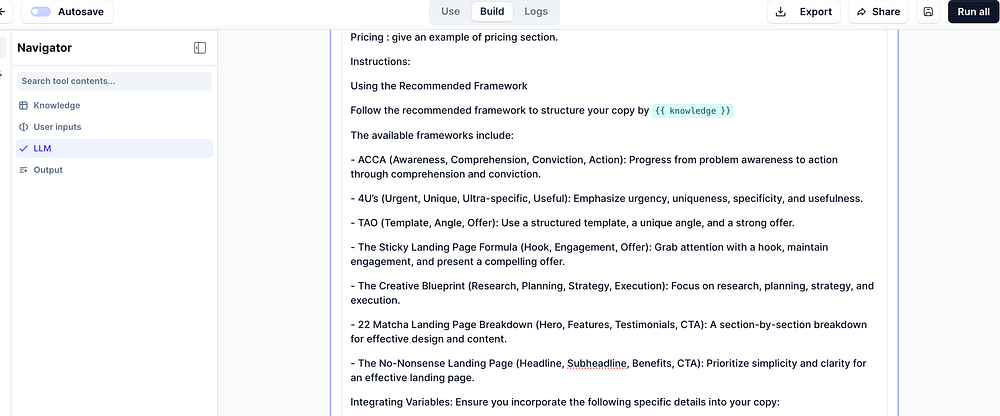The image size is (1000, 416).
Task: Click the {{ knowledge }} variable tag
Action: point(693,110)
